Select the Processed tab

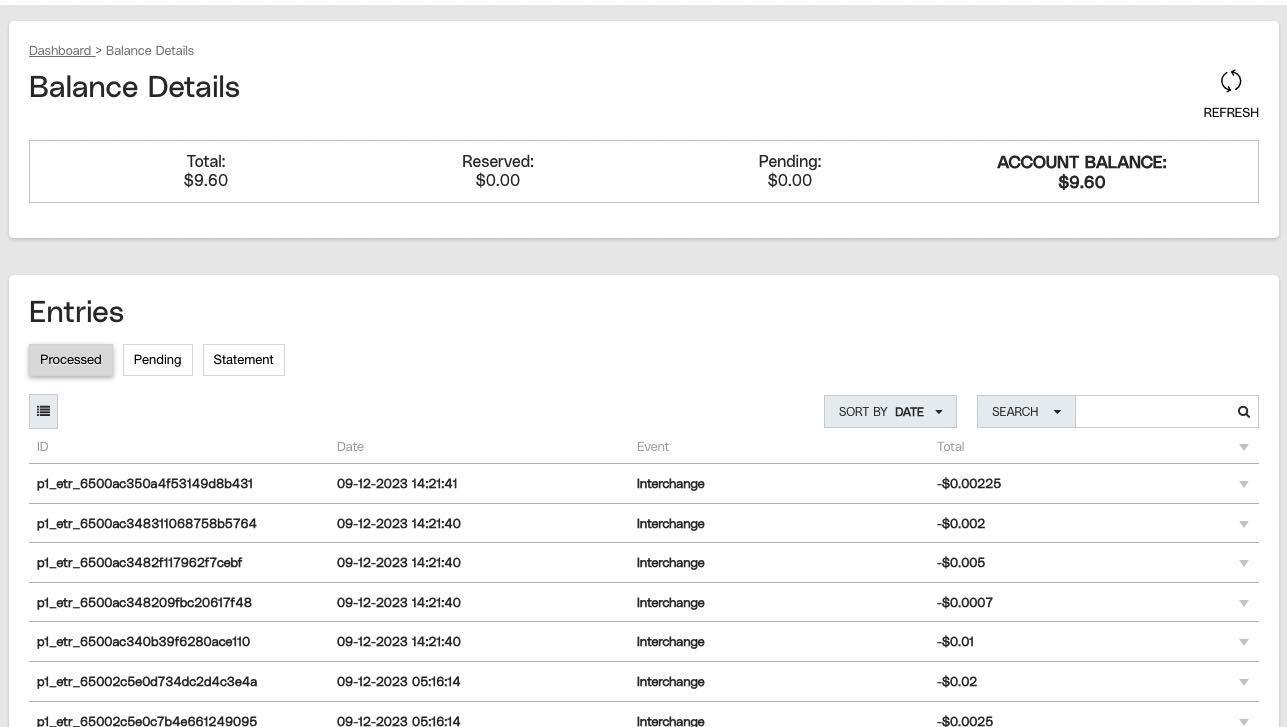[x=70, y=359]
